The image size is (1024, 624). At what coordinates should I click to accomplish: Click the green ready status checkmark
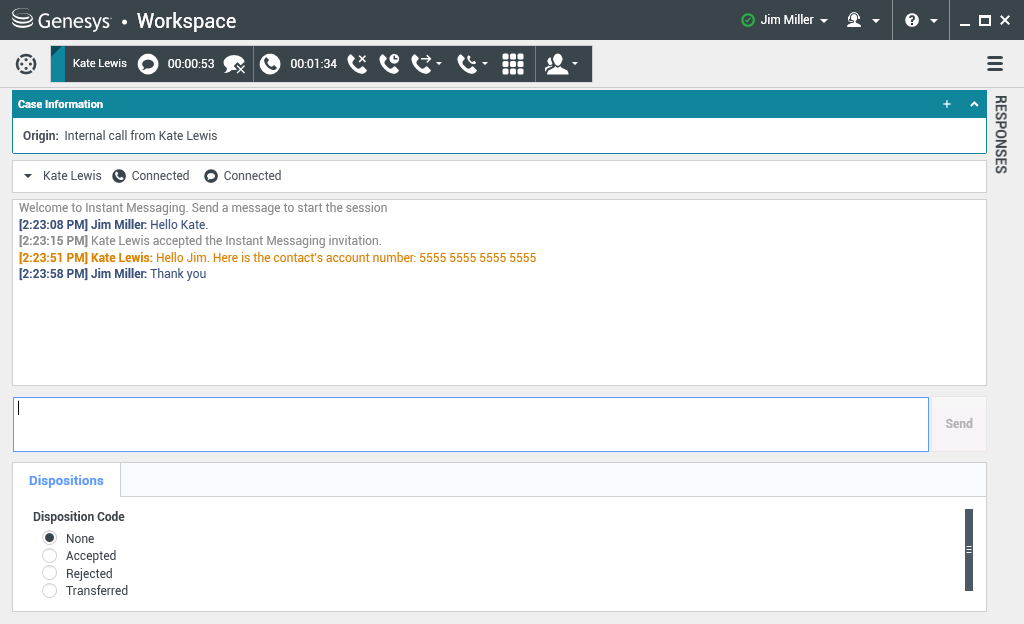pyautogui.click(x=748, y=20)
